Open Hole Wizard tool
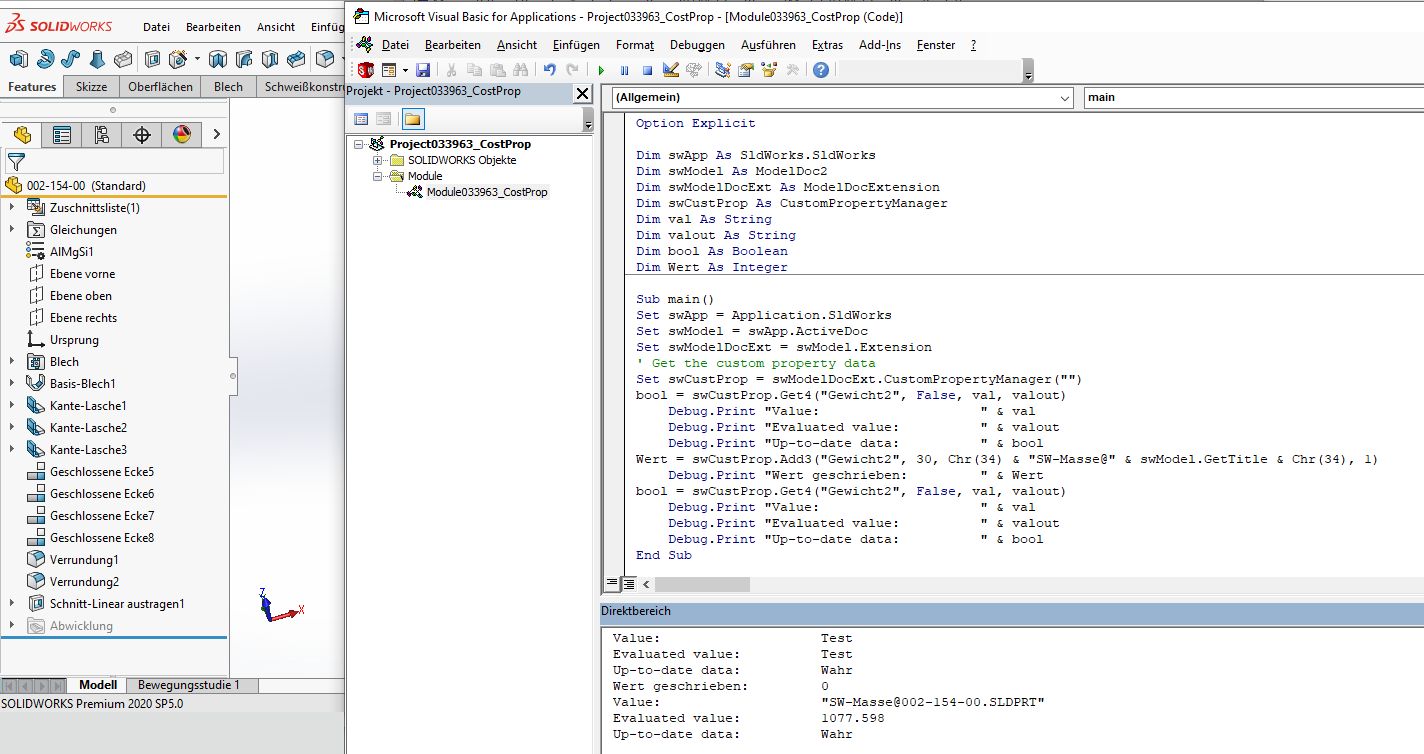The image size is (1424, 754). point(179,58)
